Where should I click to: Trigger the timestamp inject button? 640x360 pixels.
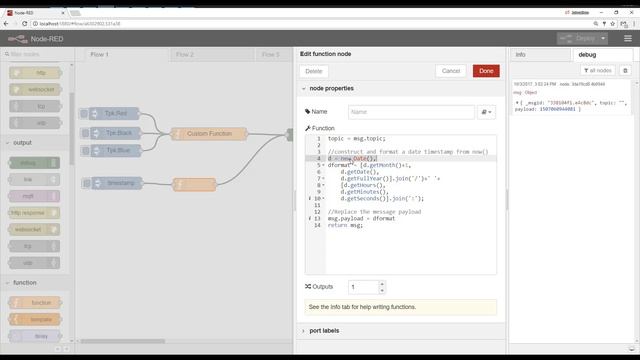(87, 183)
